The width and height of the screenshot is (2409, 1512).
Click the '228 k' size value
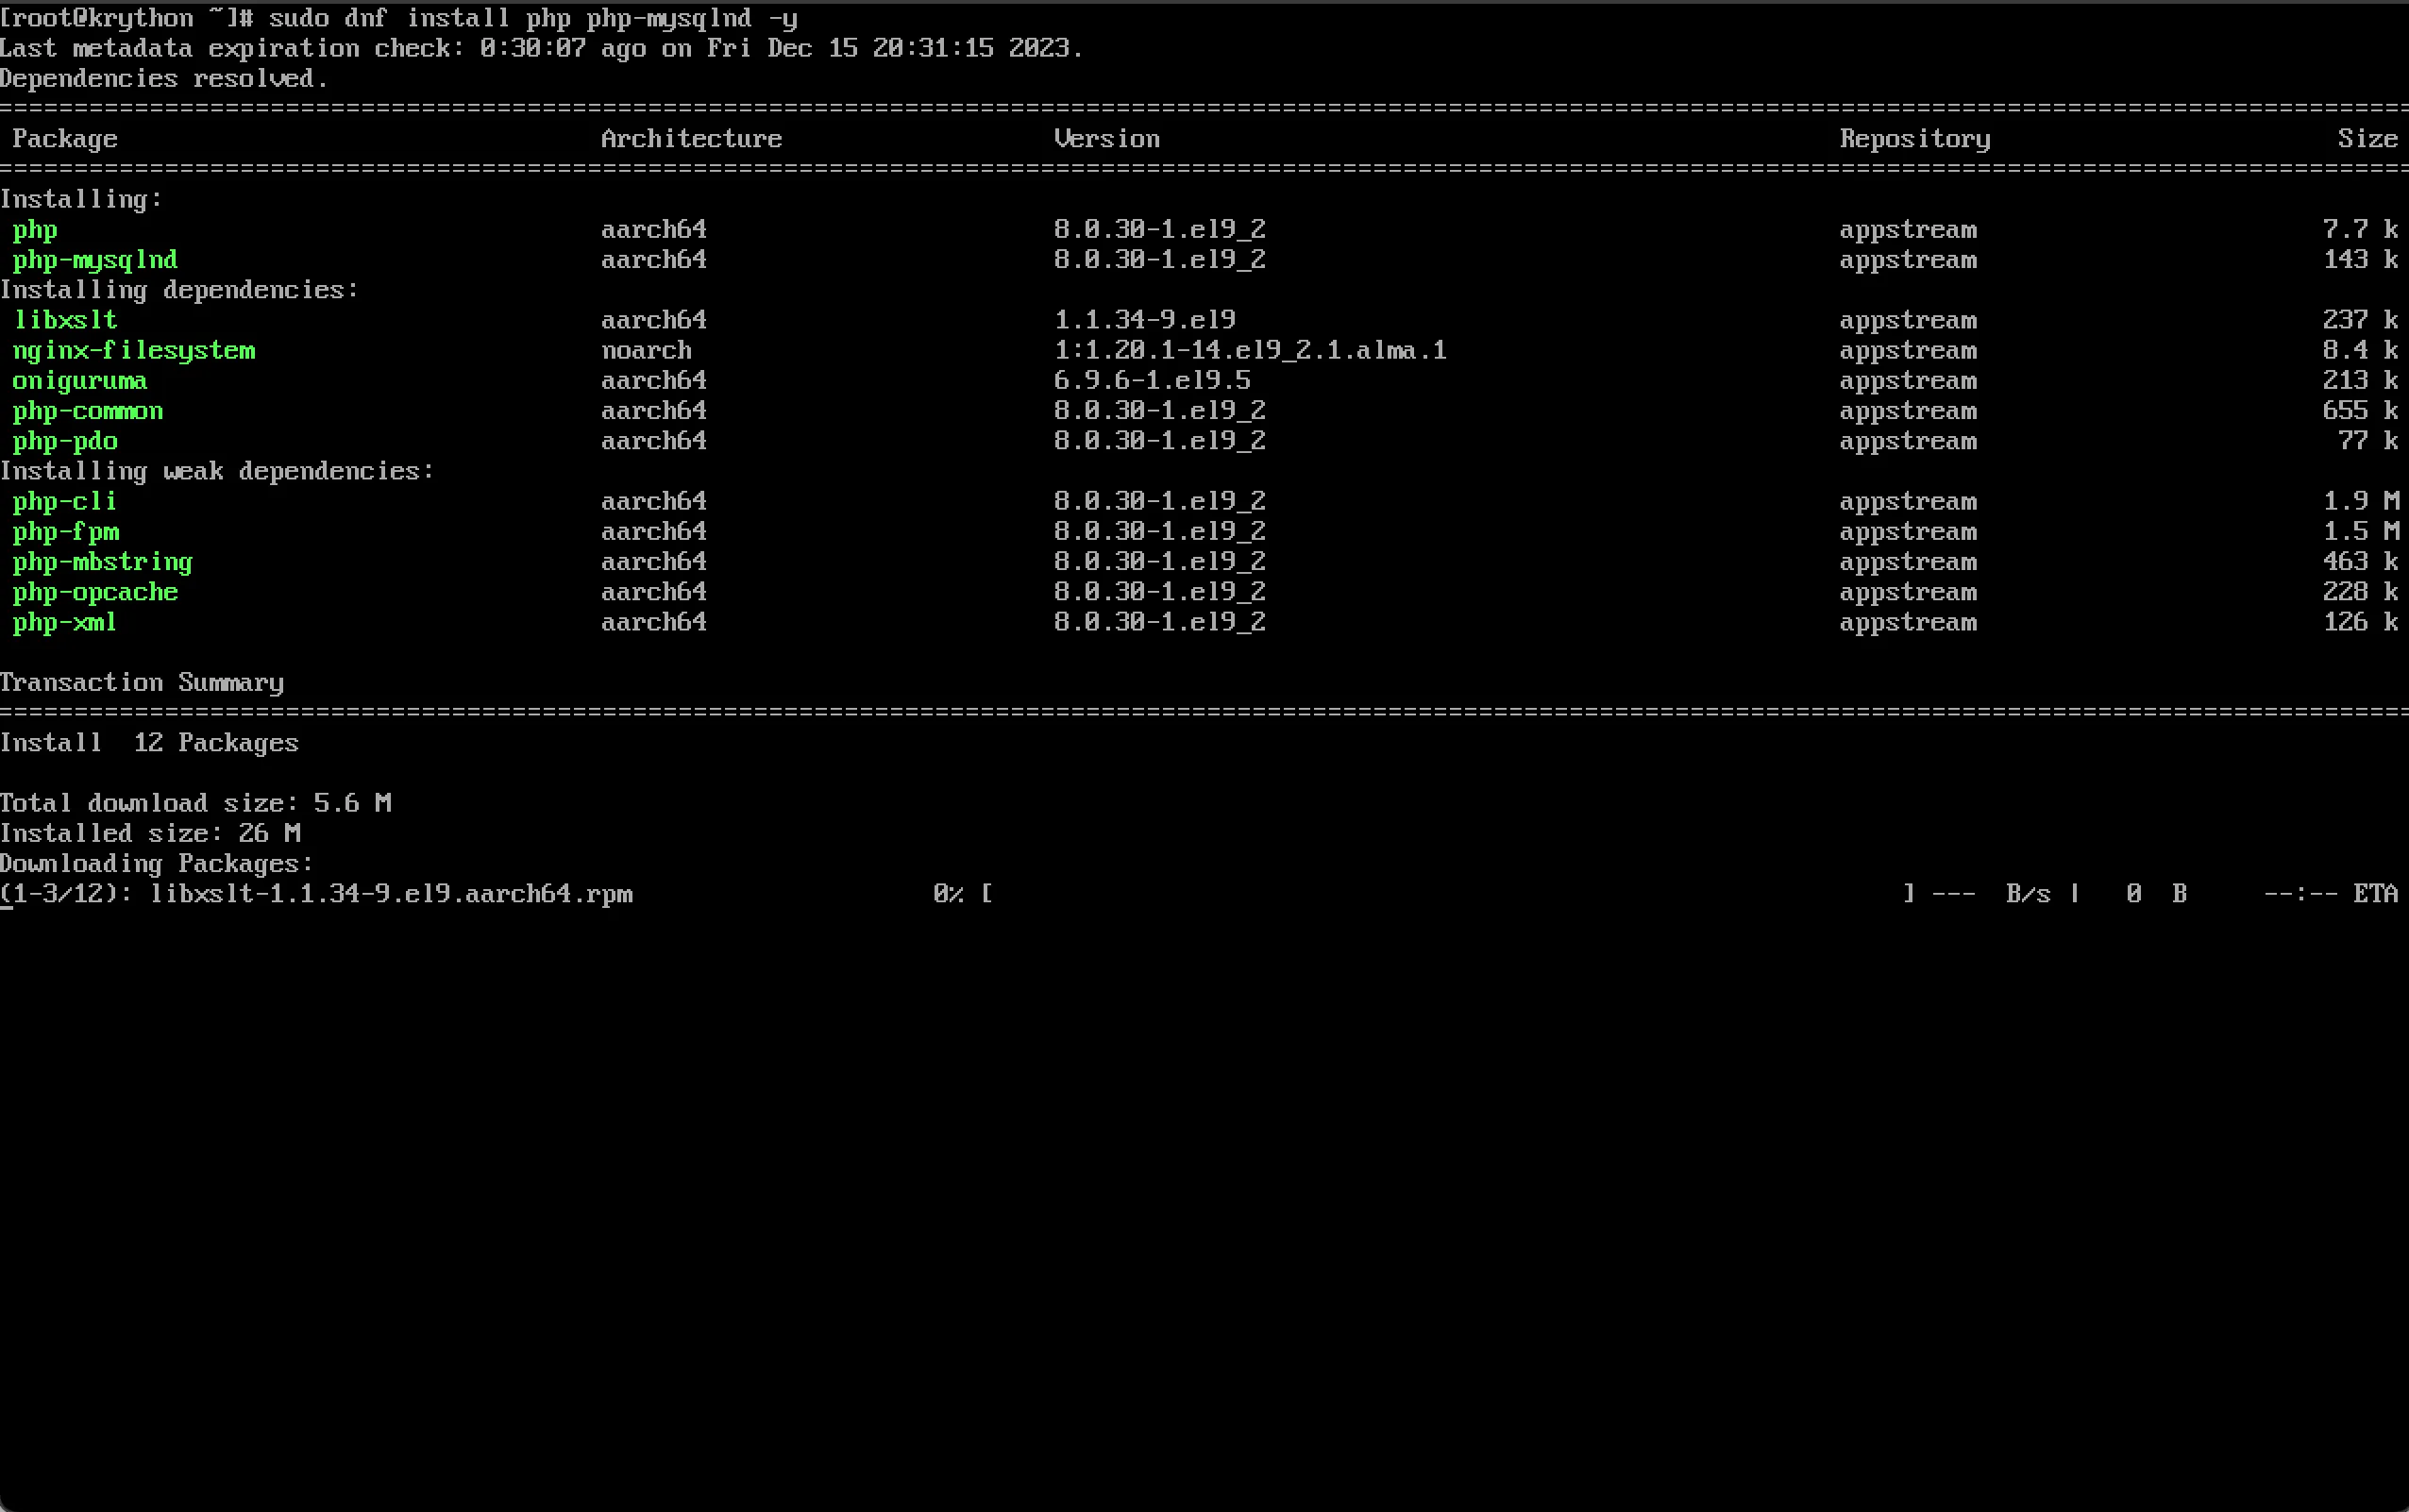pos(2360,592)
